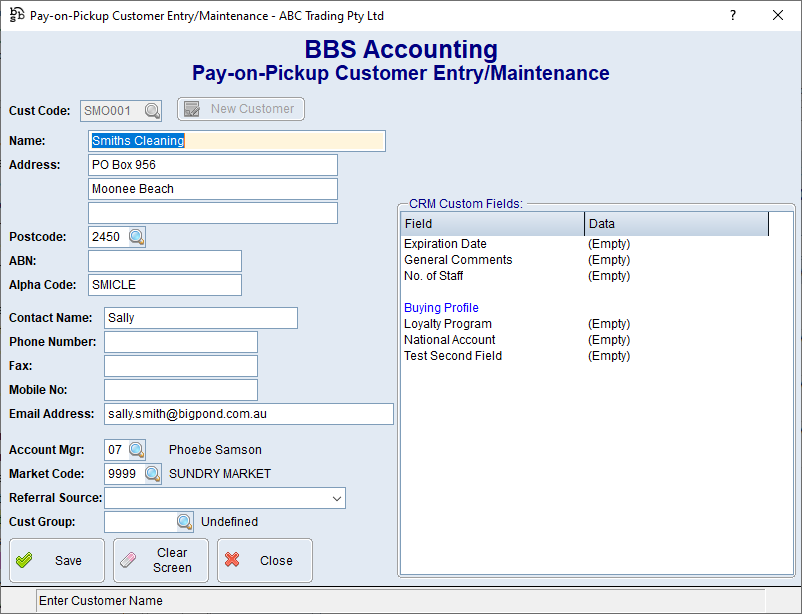Click the New Customer button
Image resolution: width=802 pixels, height=614 pixels.
(241, 109)
